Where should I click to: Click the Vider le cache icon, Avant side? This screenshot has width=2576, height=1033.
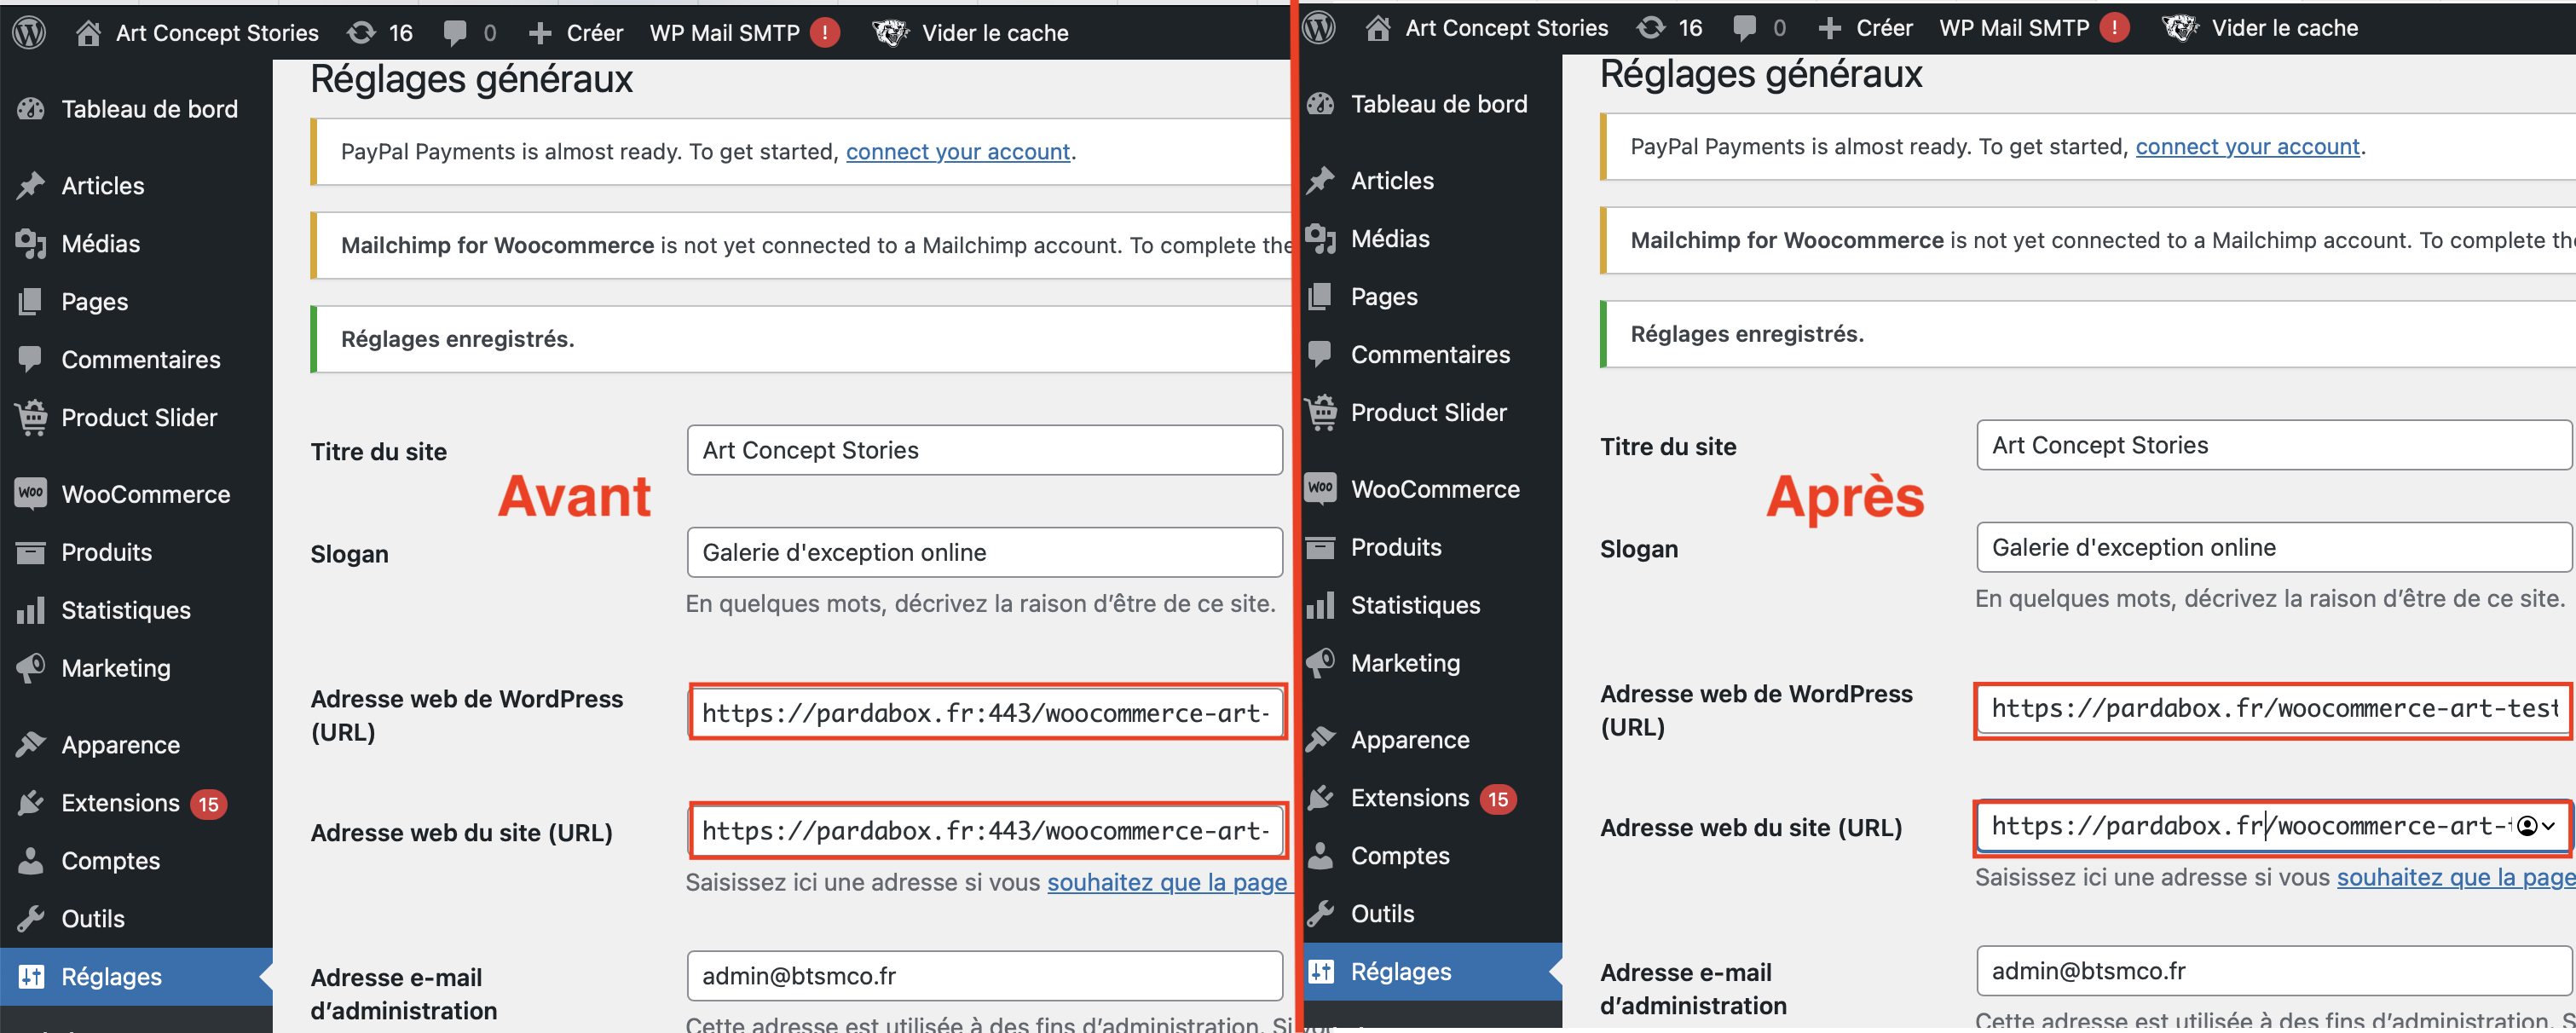coord(890,33)
